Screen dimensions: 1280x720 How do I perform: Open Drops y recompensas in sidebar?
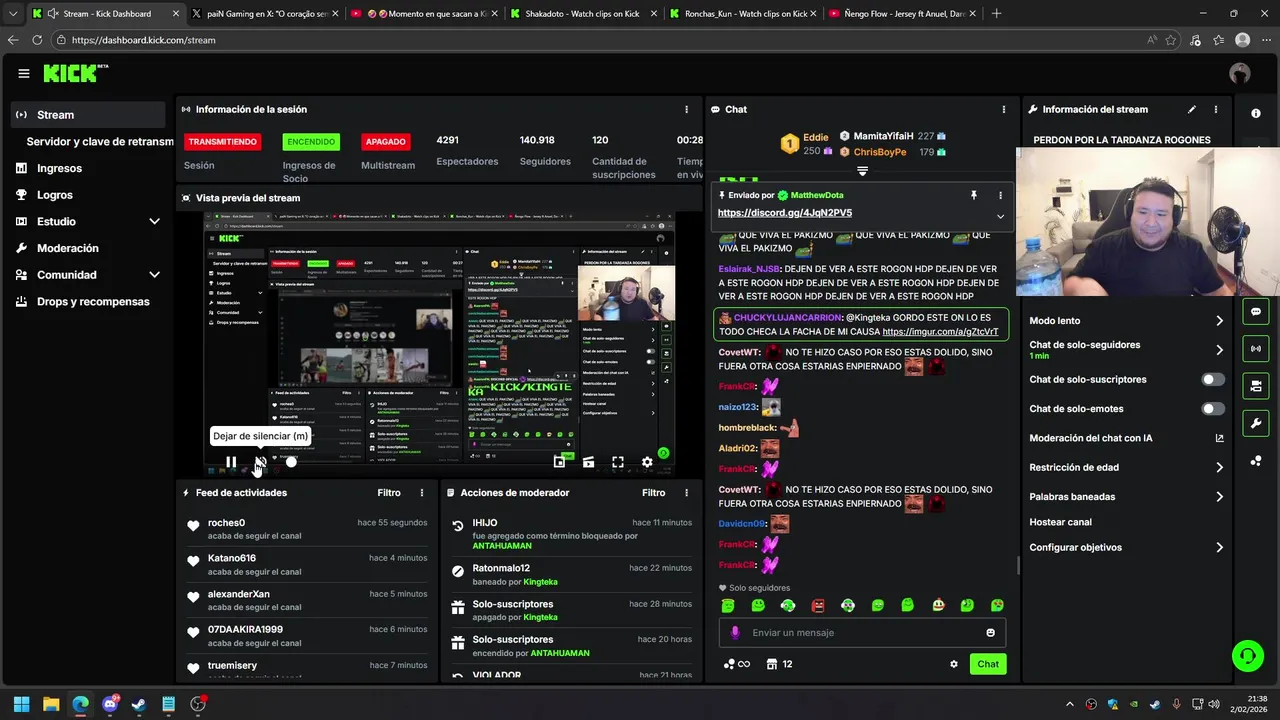pyautogui.click(x=88, y=301)
